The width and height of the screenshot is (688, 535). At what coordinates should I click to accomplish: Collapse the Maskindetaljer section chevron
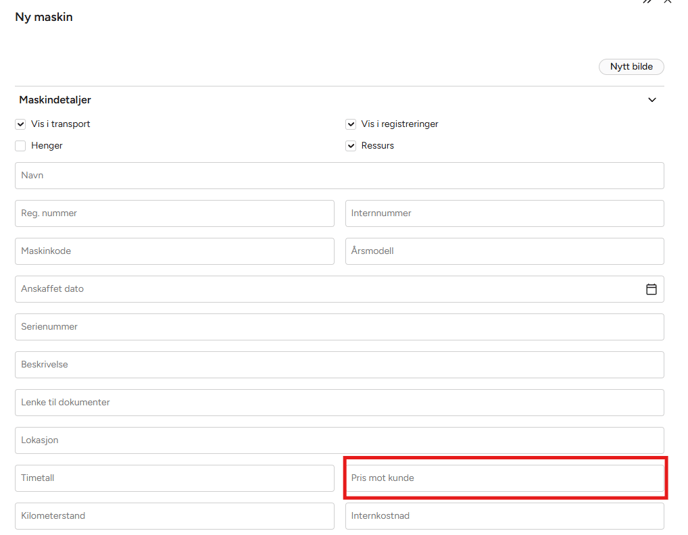tap(652, 100)
